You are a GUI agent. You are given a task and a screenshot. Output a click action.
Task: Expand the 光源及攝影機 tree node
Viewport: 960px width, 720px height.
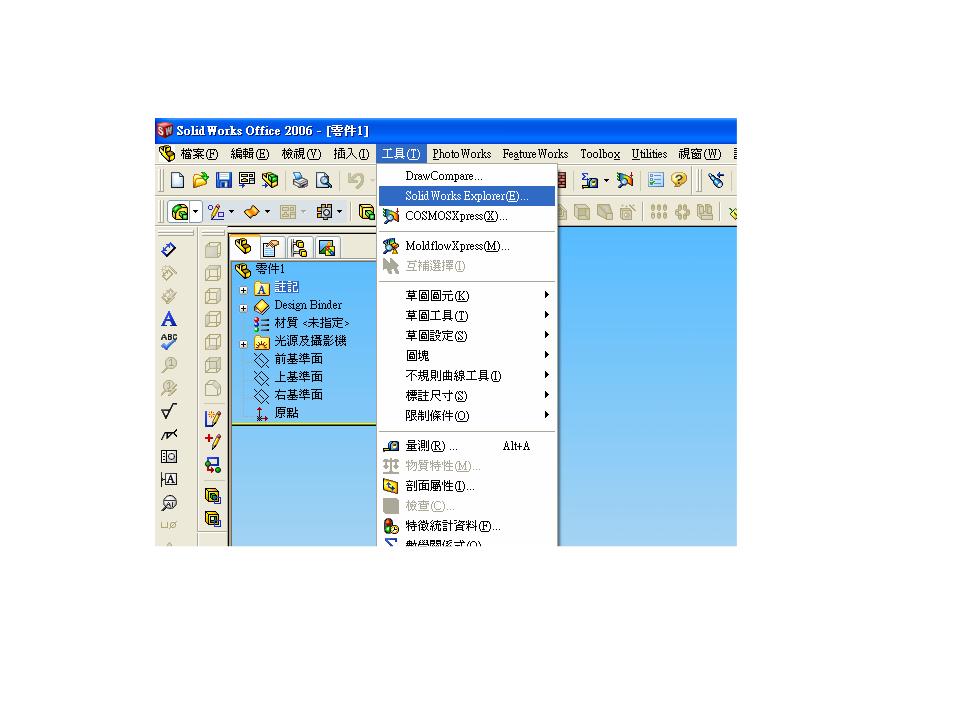click(x=244, y=344)
